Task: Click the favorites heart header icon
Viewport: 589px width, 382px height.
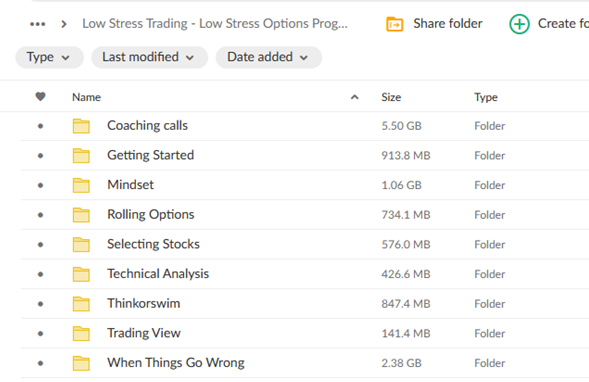Action: point(41,97)
